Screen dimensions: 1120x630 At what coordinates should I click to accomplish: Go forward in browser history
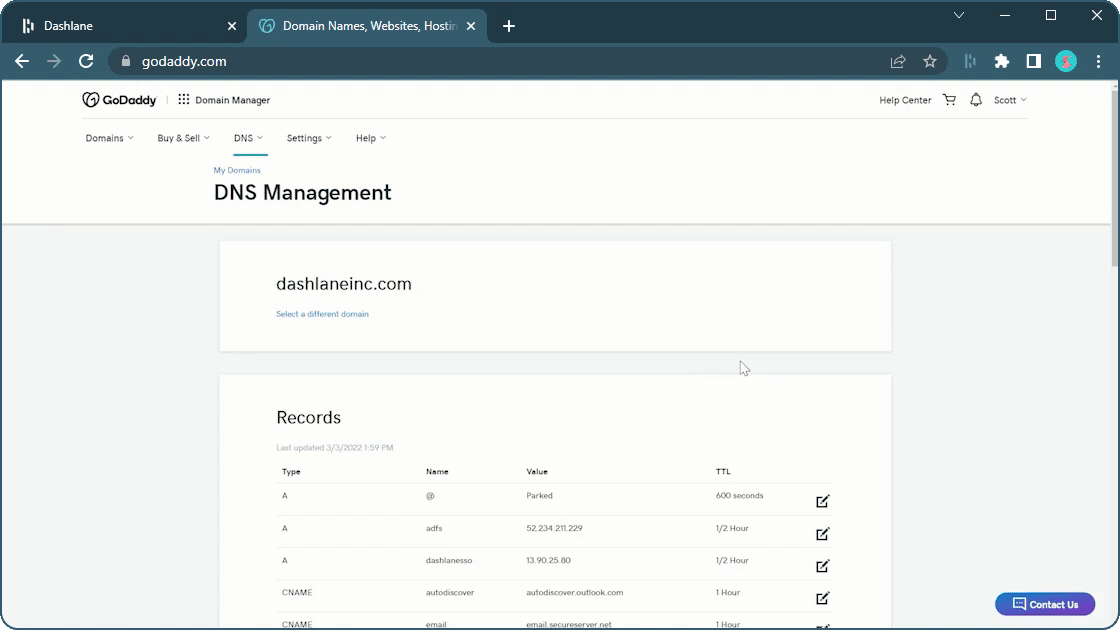(x=54, y=61)
